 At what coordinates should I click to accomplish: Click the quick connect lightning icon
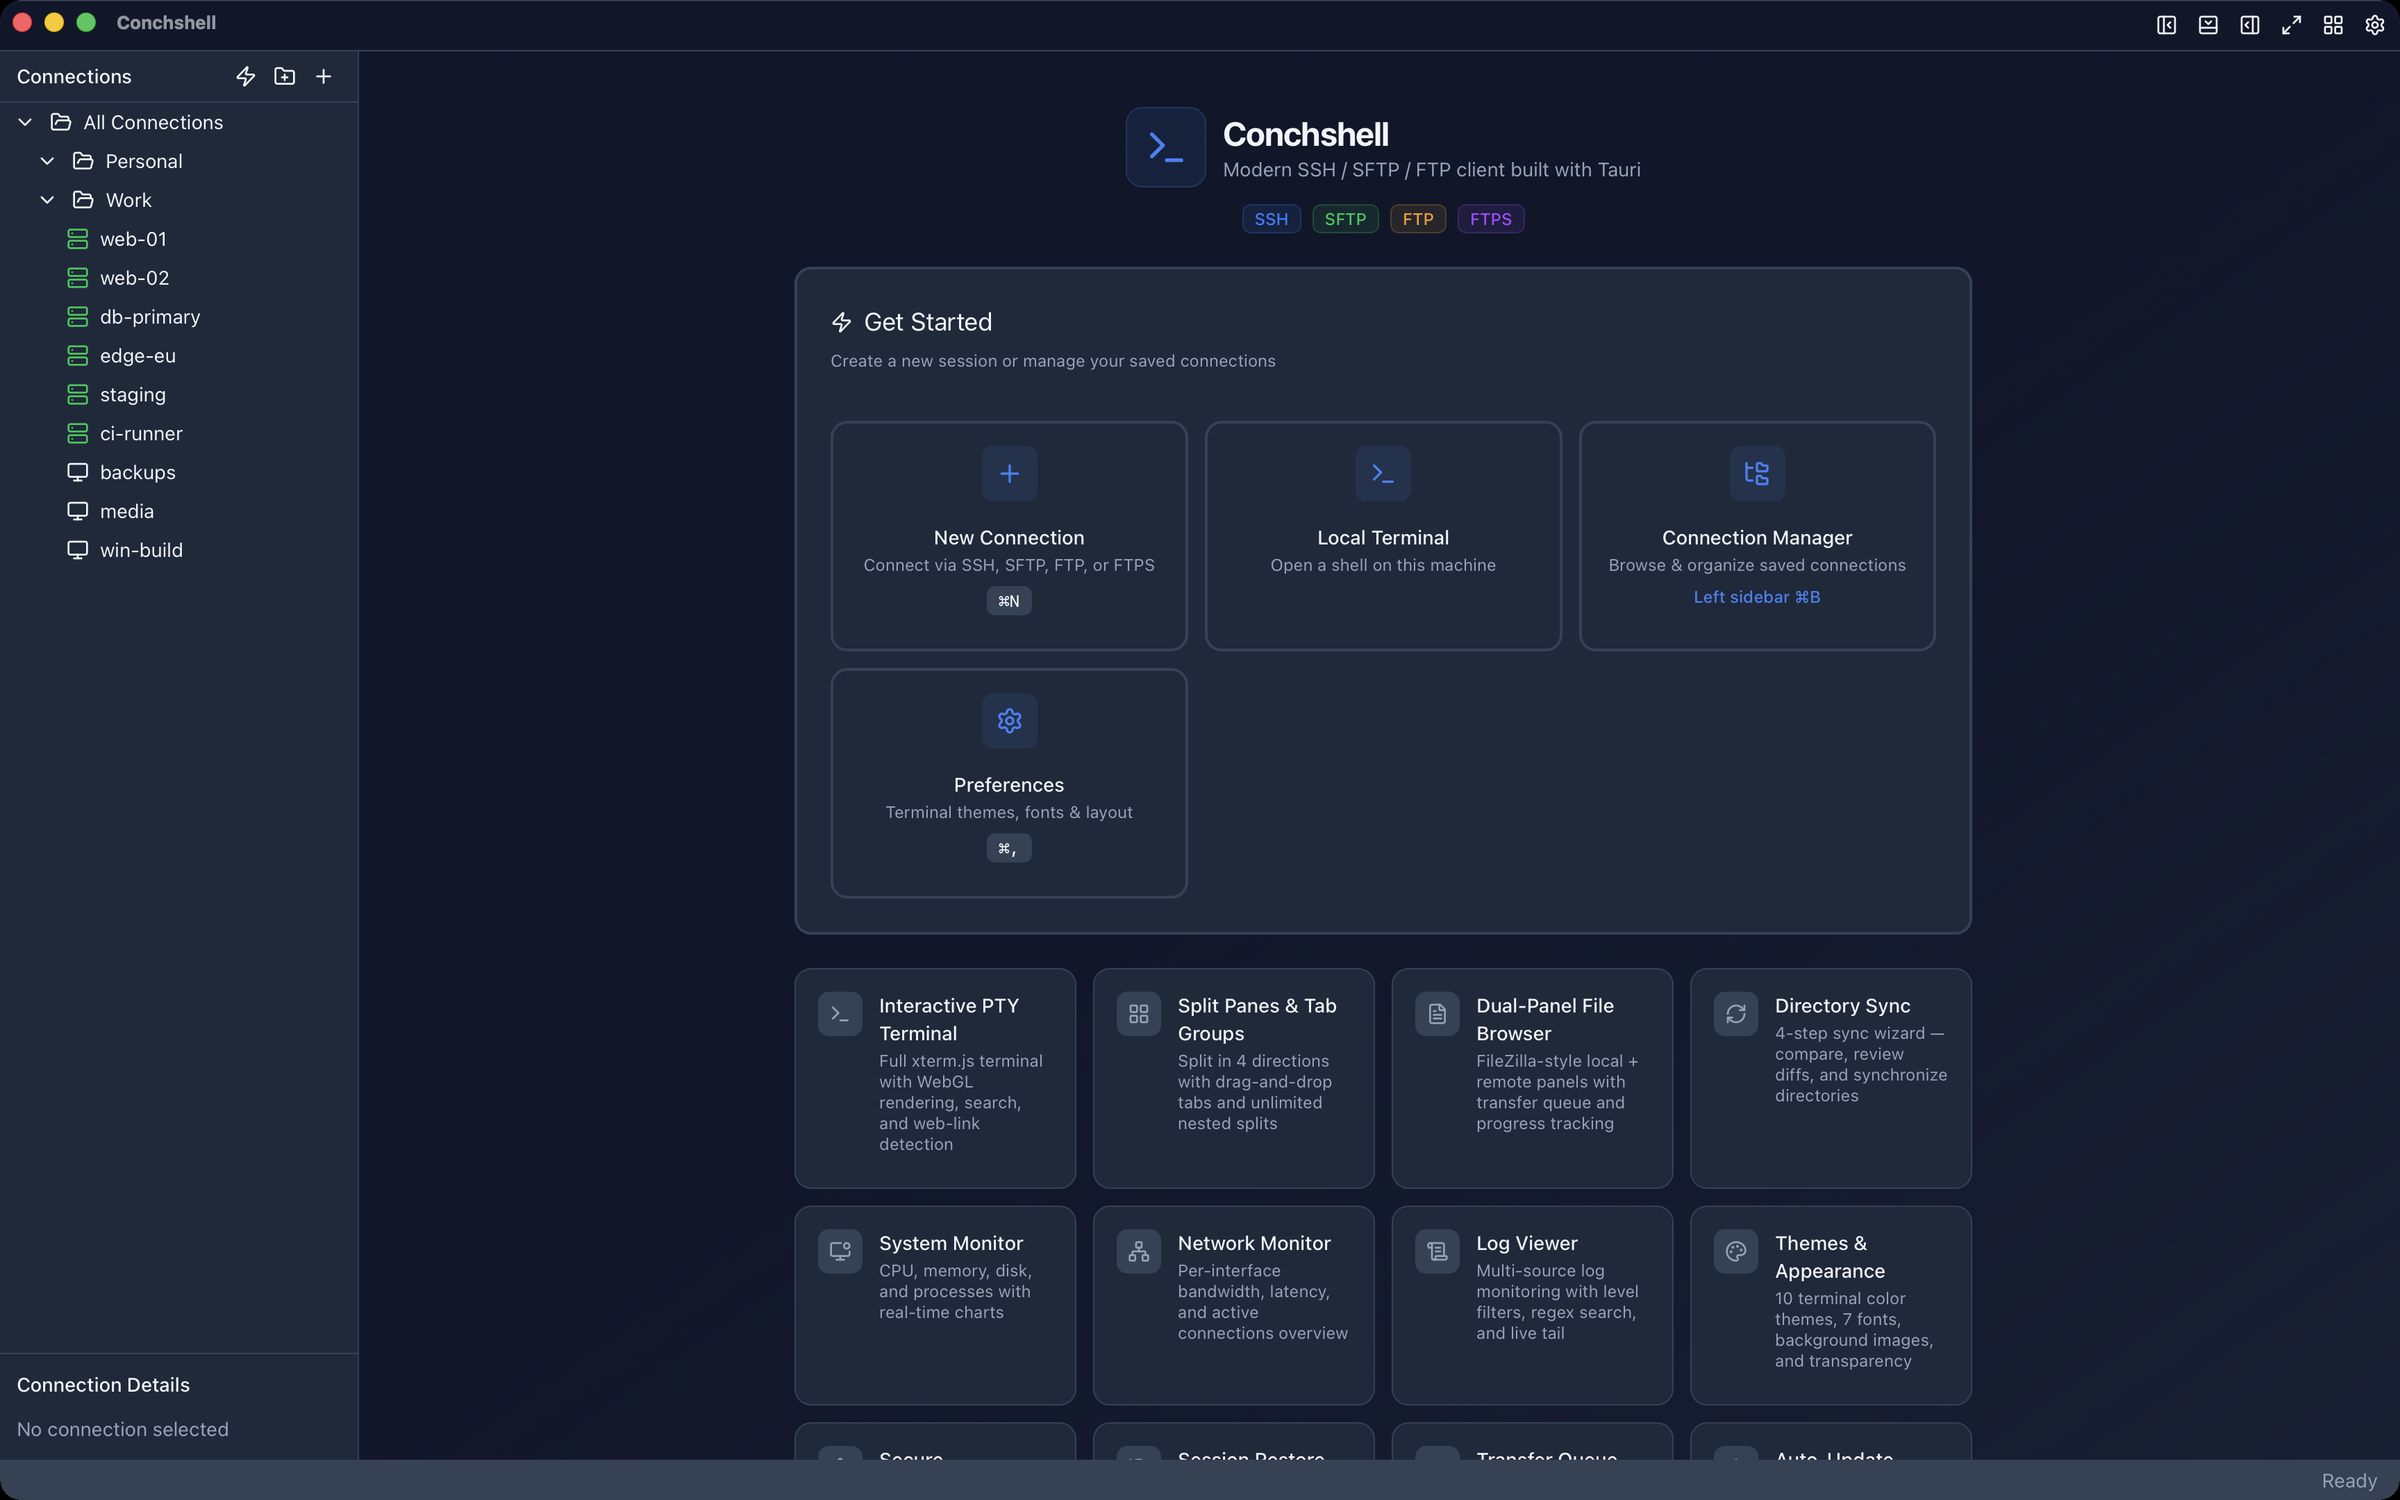(x=245, y=76)
